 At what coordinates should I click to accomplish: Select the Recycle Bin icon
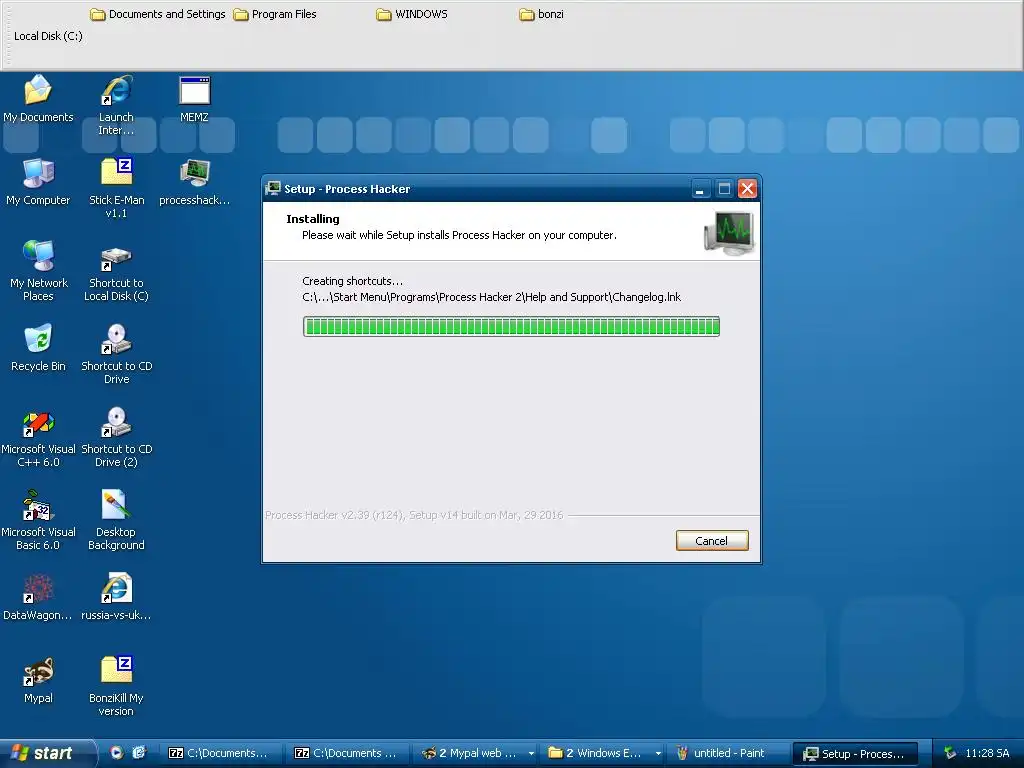(39, 347)
